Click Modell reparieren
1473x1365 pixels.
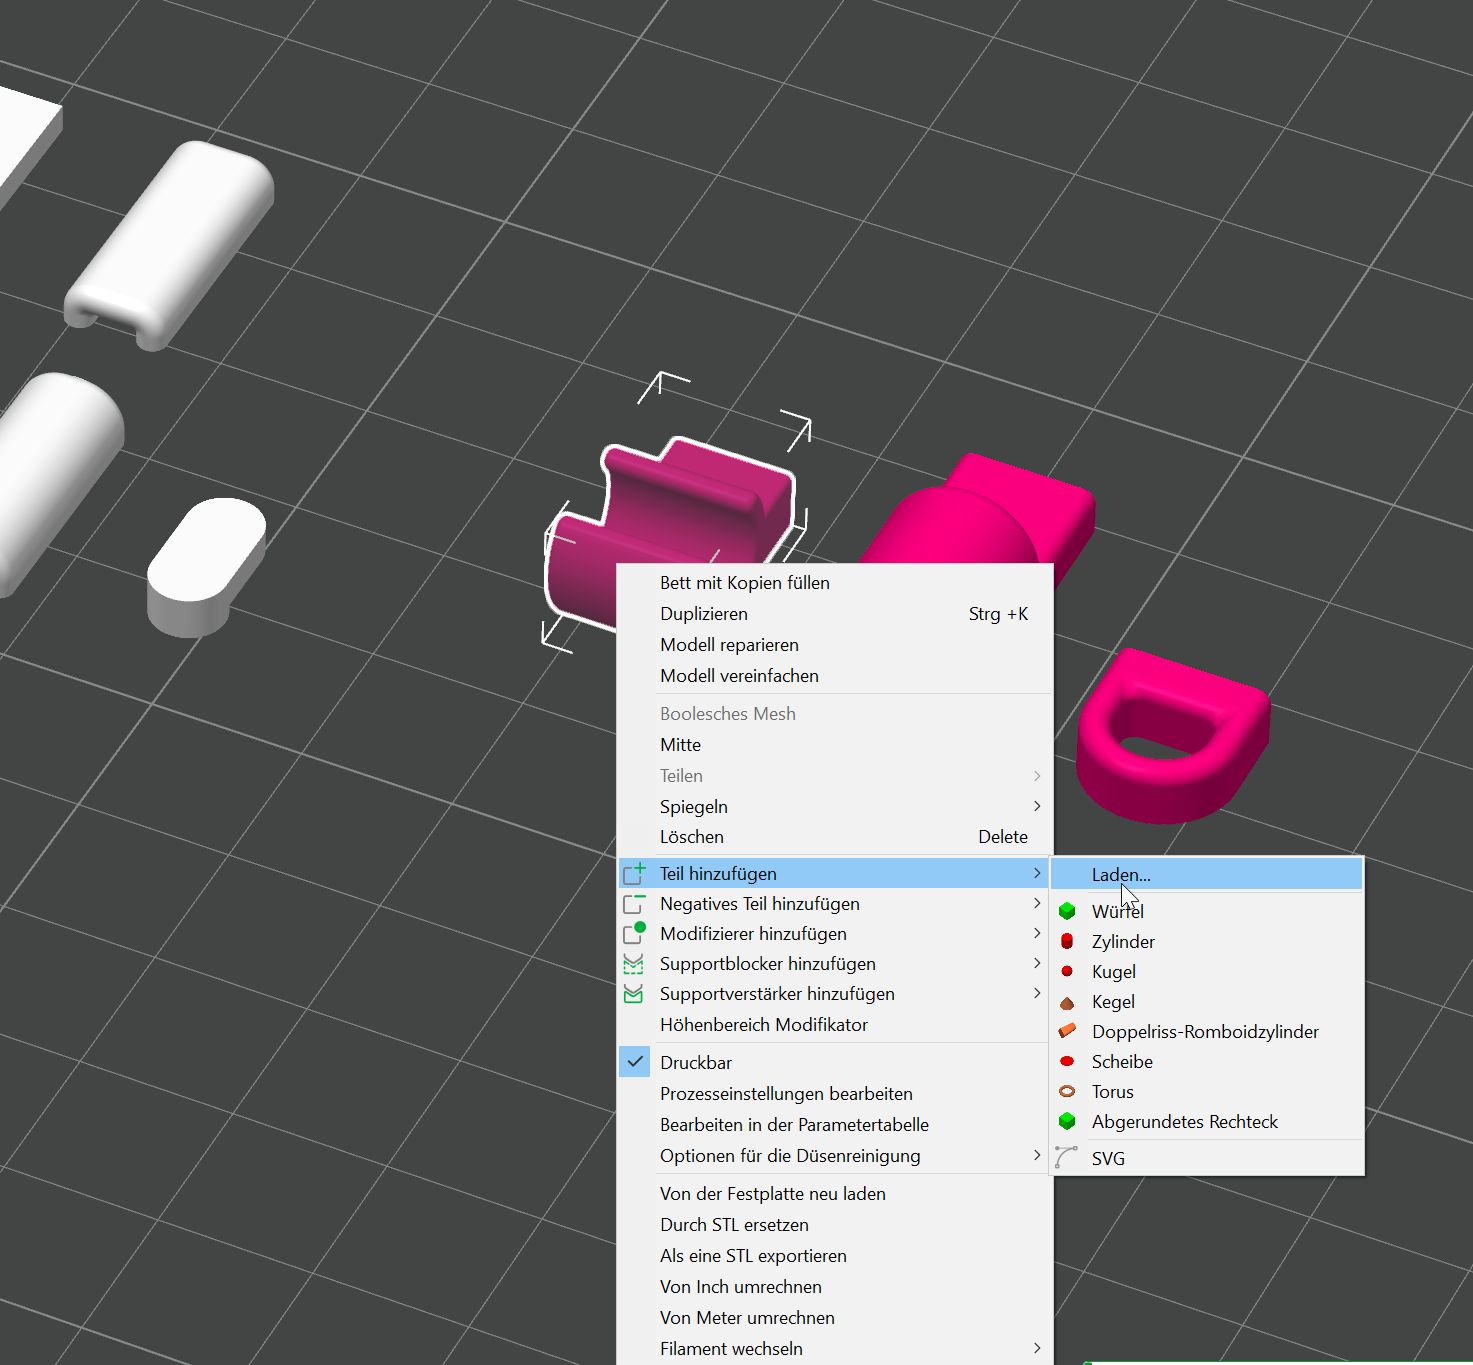click(x=729, y=645)
